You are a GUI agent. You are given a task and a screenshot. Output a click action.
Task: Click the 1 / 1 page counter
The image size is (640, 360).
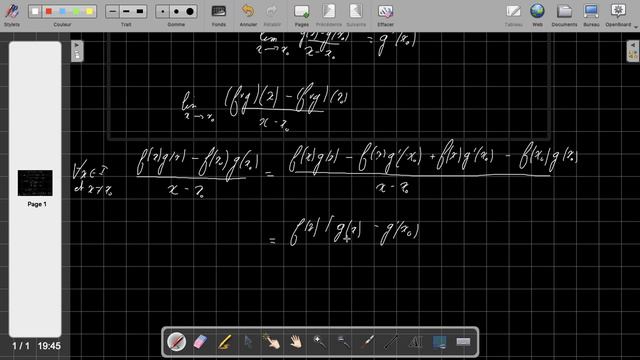(21, 346)
